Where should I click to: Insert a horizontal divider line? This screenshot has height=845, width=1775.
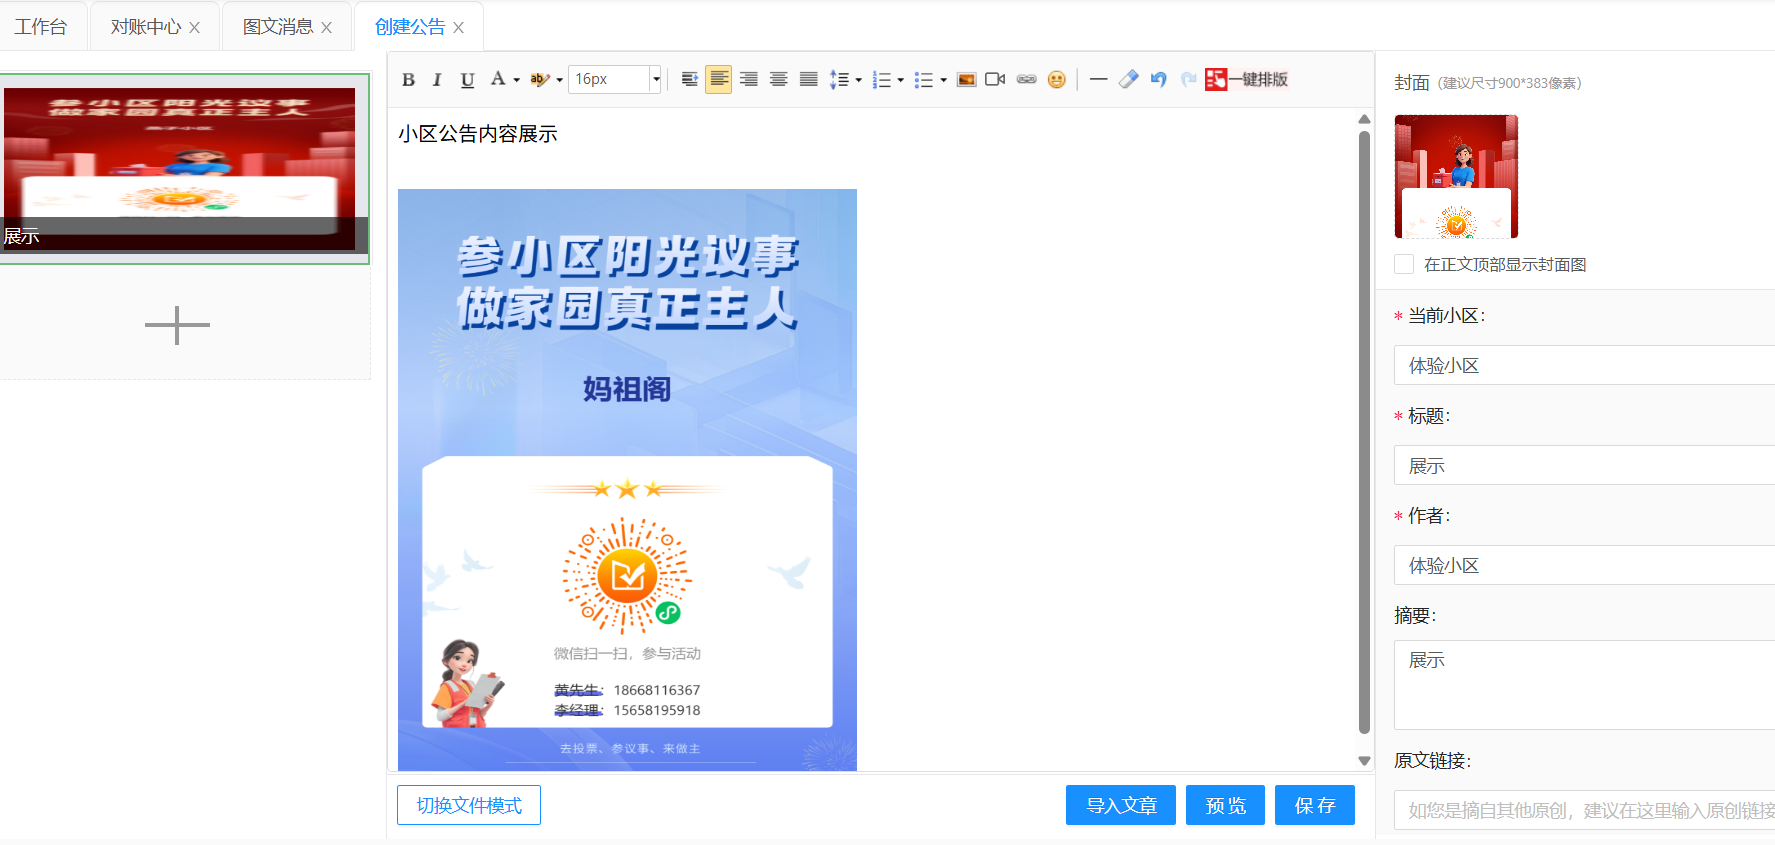coord(1098,80)
